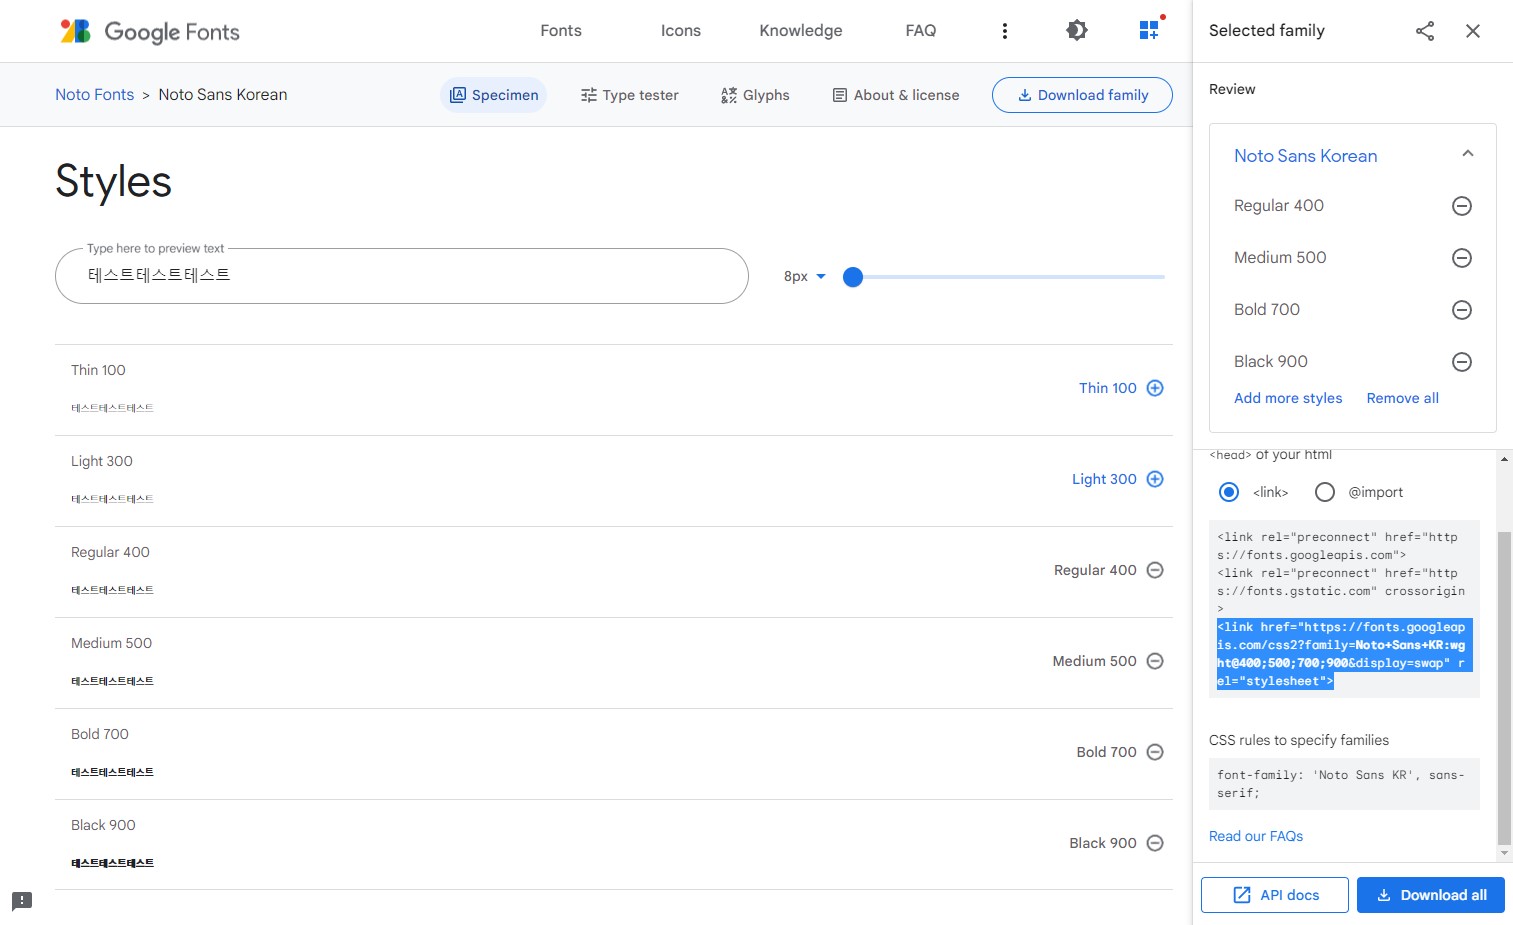Open the Icons nav item

click(x=681, y=31)
